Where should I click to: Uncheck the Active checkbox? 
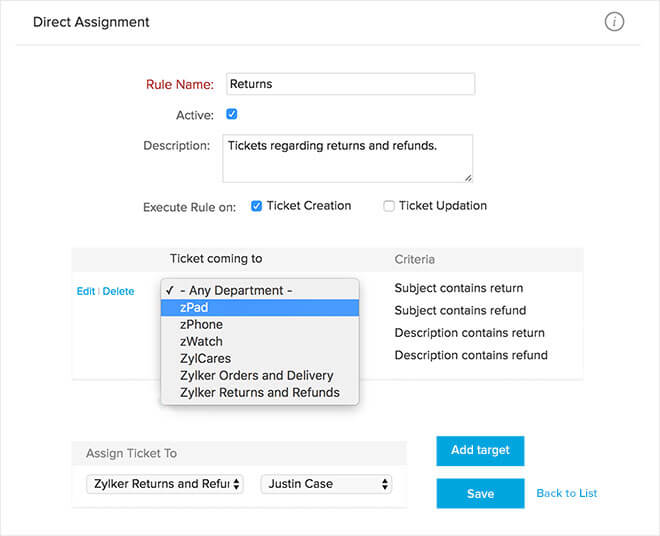[232, 115]
